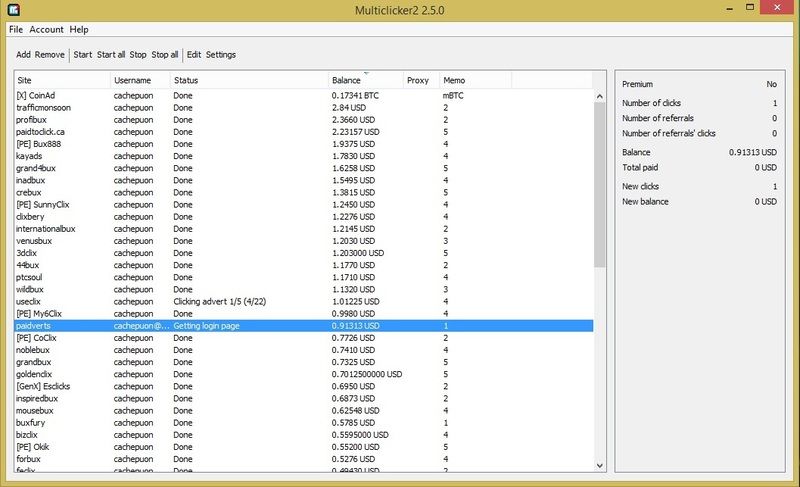Click the highlighted paidverts row
The height and width of the screenshot is (487, 800).
click(304, 326)
